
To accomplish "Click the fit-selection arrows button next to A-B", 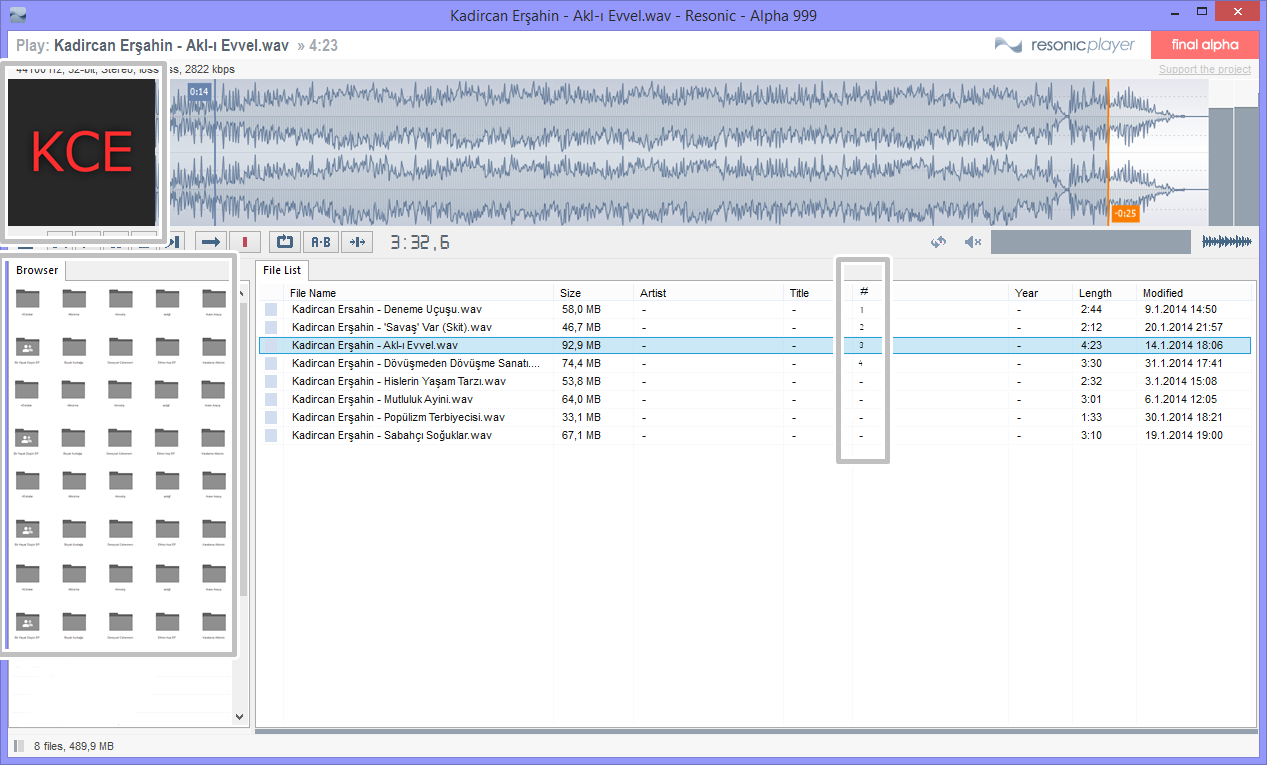I will (356, 242).
